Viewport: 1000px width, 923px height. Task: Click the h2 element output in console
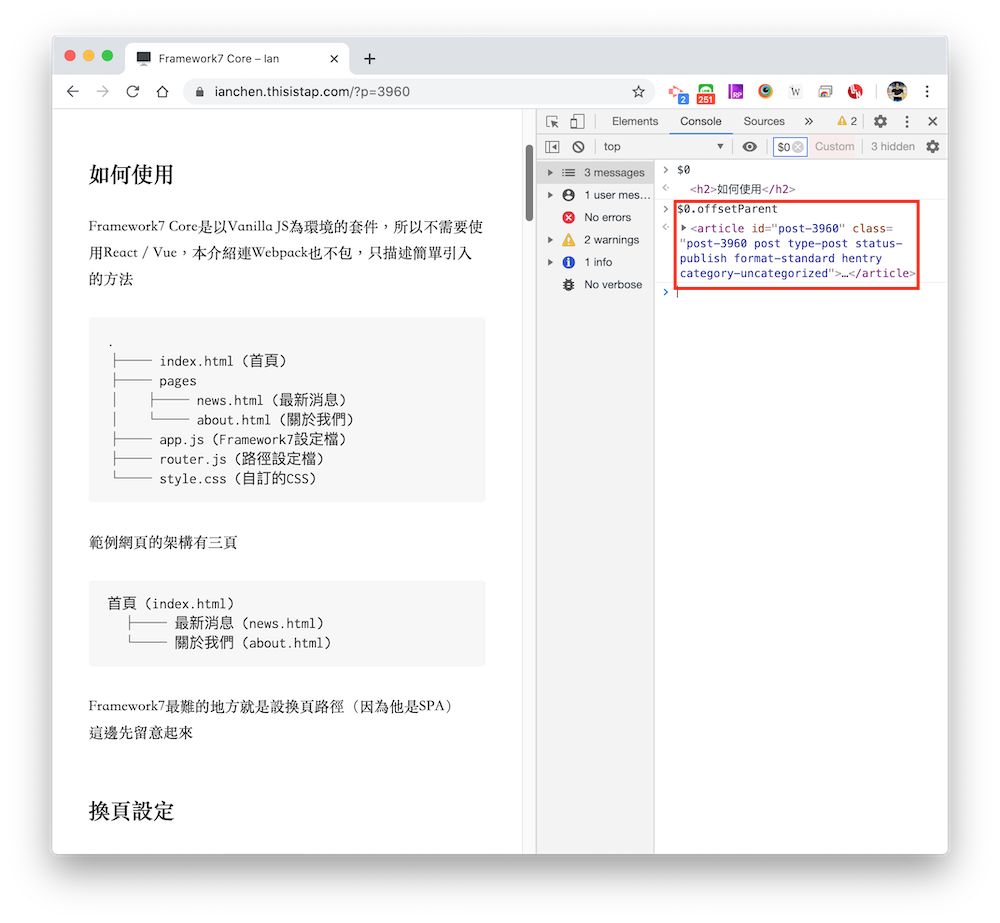point(742,189)
